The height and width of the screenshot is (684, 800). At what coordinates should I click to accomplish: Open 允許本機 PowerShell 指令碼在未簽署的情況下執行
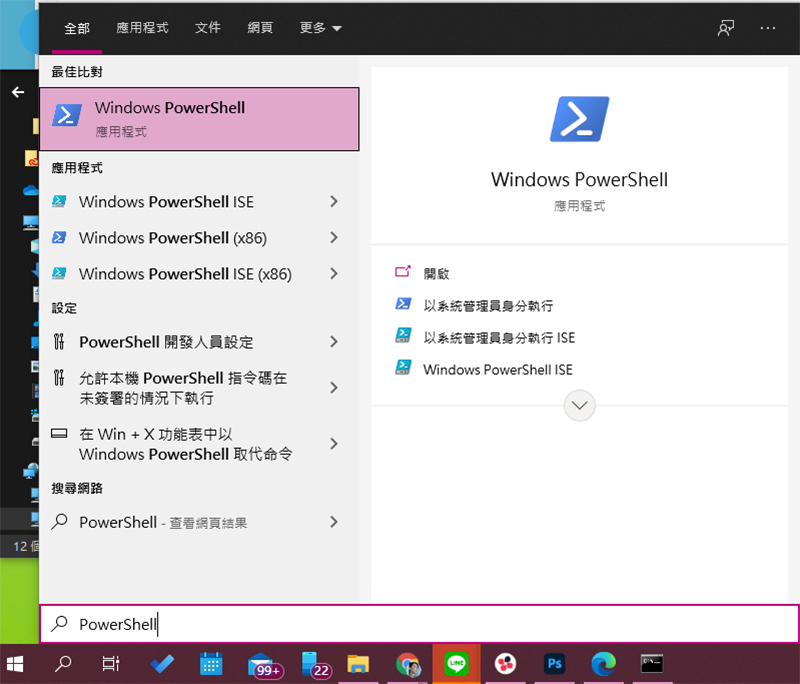(x=199, y=388)
